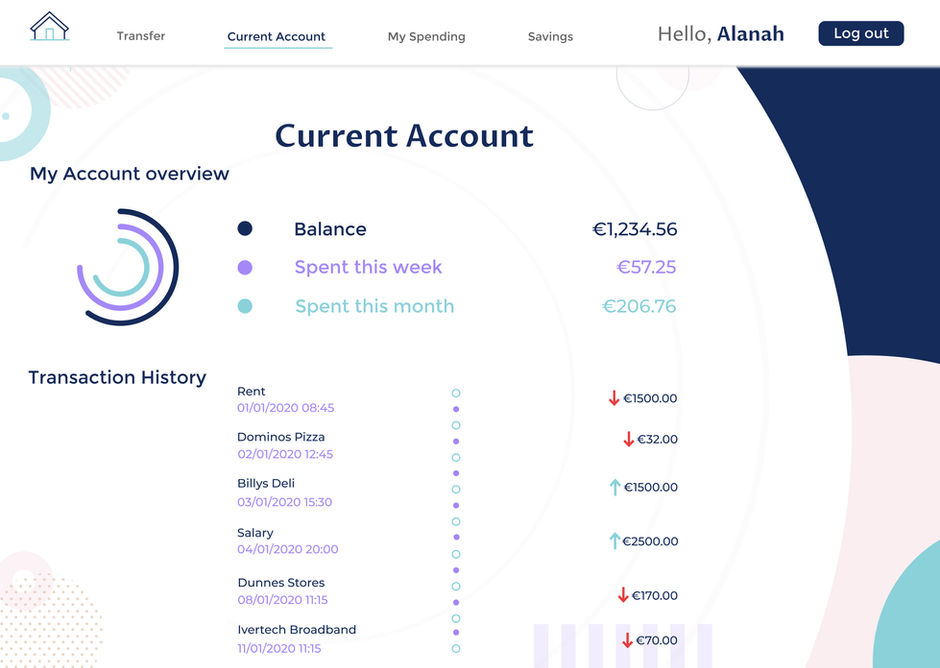
Task: Open the Ivertech Broadband transaction
Action: [x=296, y=630]
